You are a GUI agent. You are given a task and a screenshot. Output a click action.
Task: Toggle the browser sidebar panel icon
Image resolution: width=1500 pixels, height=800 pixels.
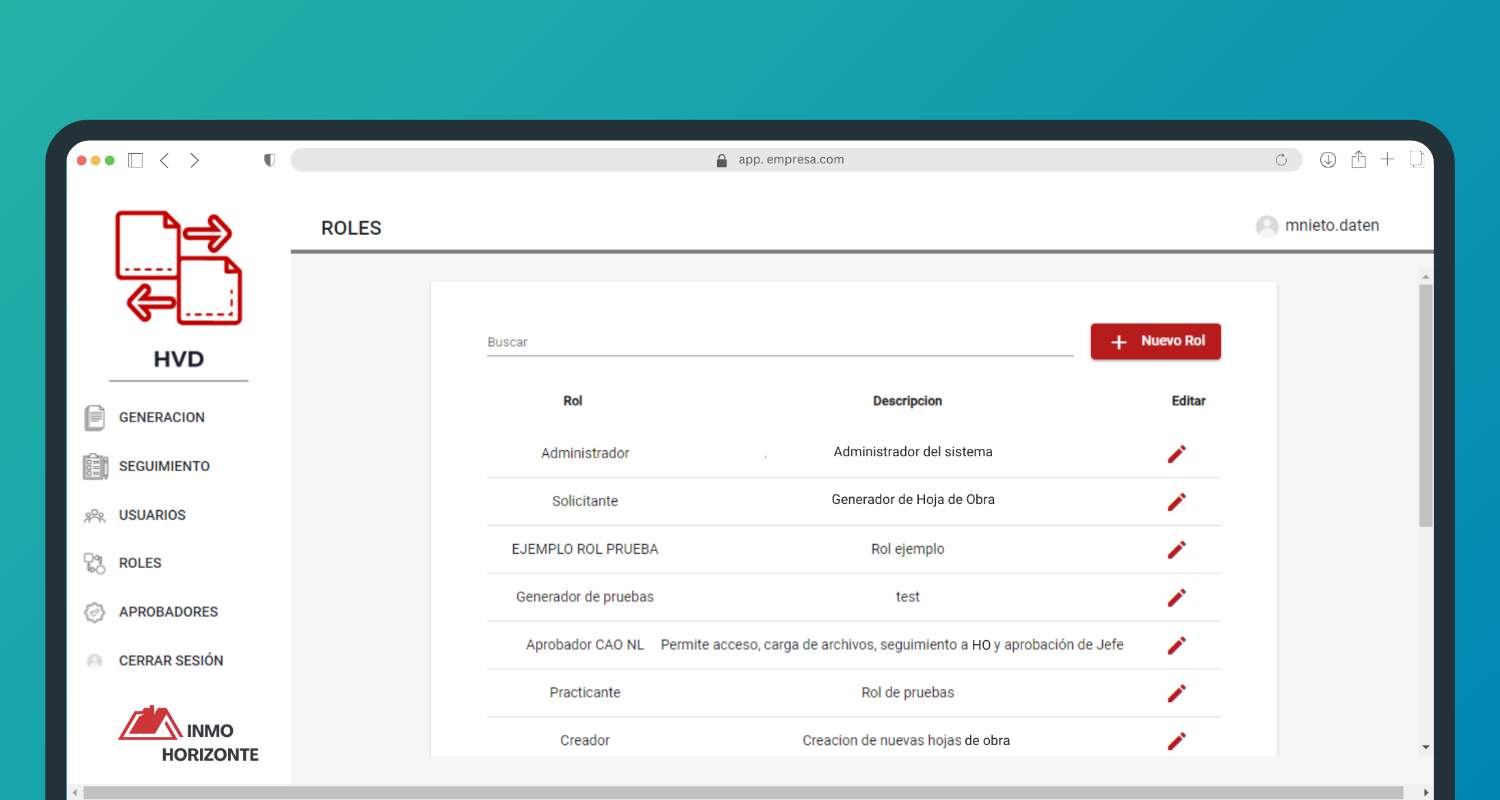(136, 160)
